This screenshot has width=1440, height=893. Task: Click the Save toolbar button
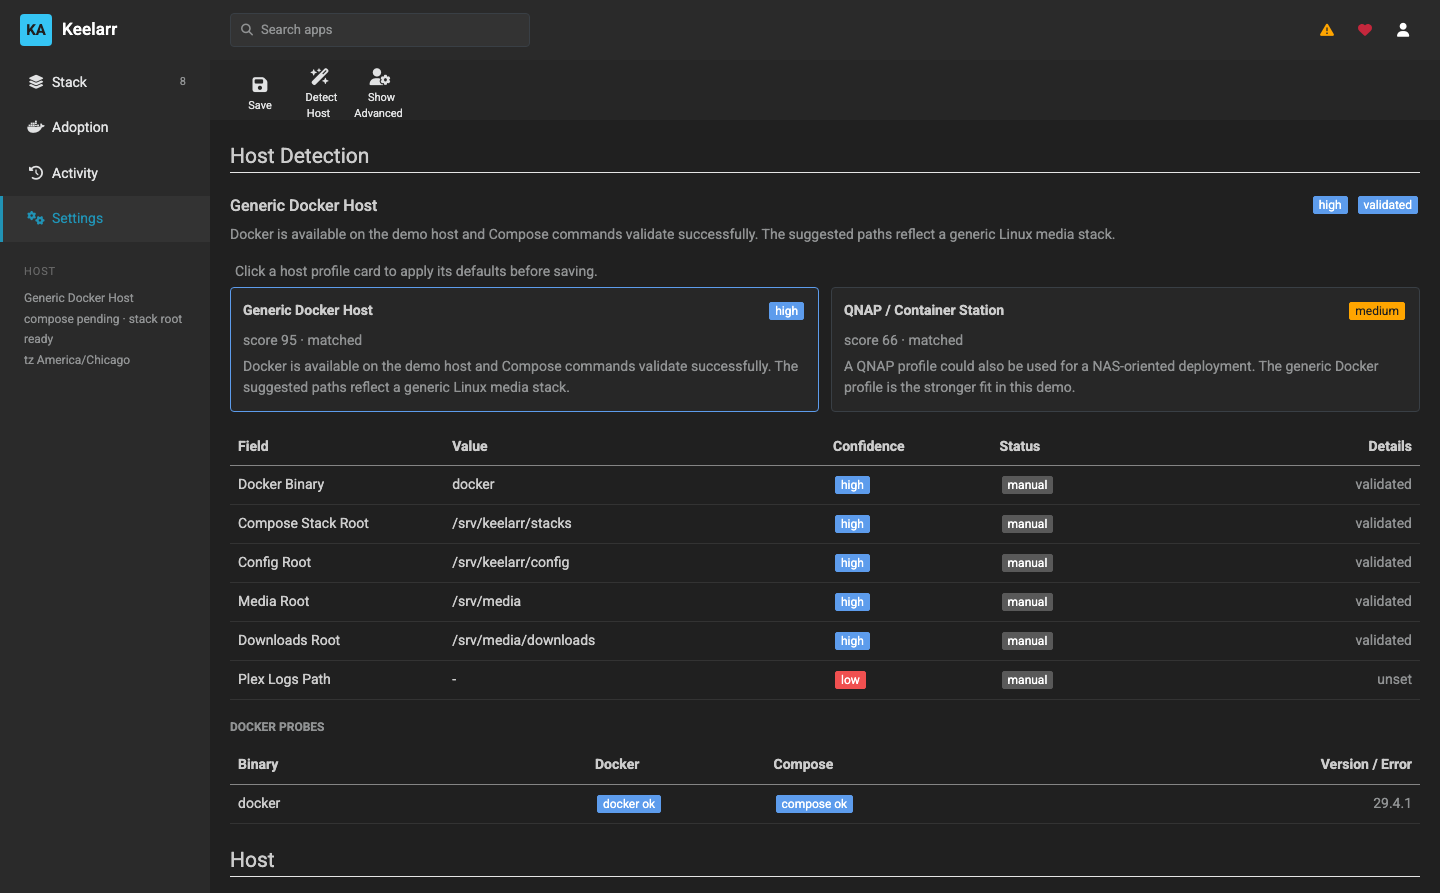(x=260, y=93)
